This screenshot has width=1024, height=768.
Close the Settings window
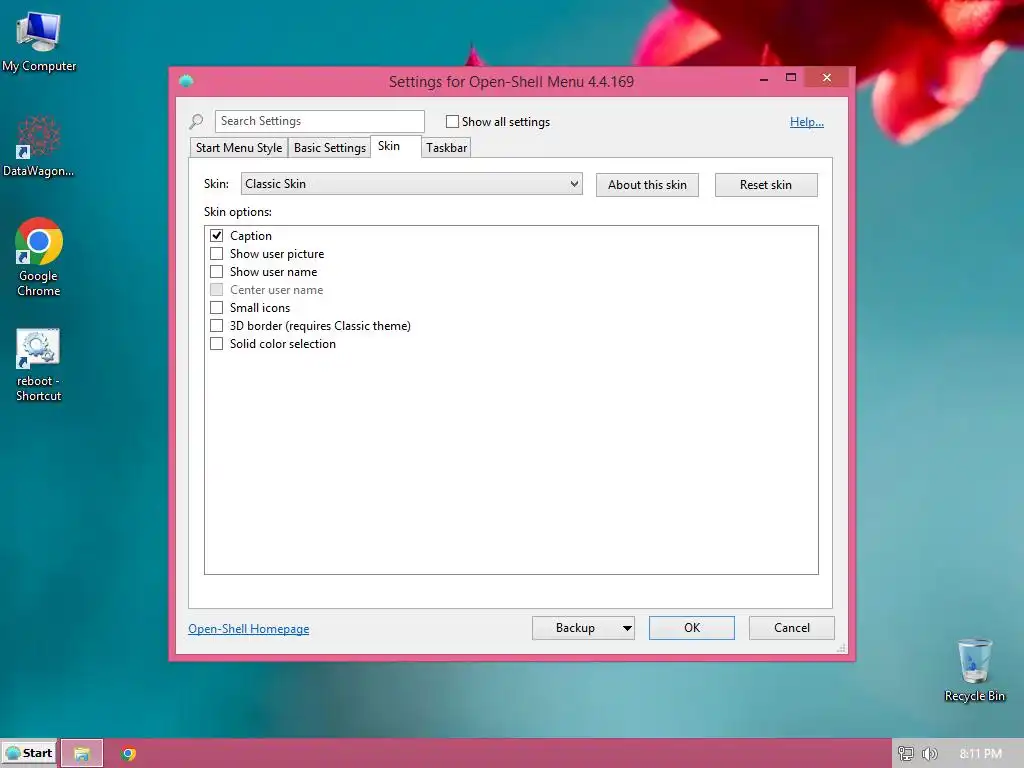coord(827,78)
